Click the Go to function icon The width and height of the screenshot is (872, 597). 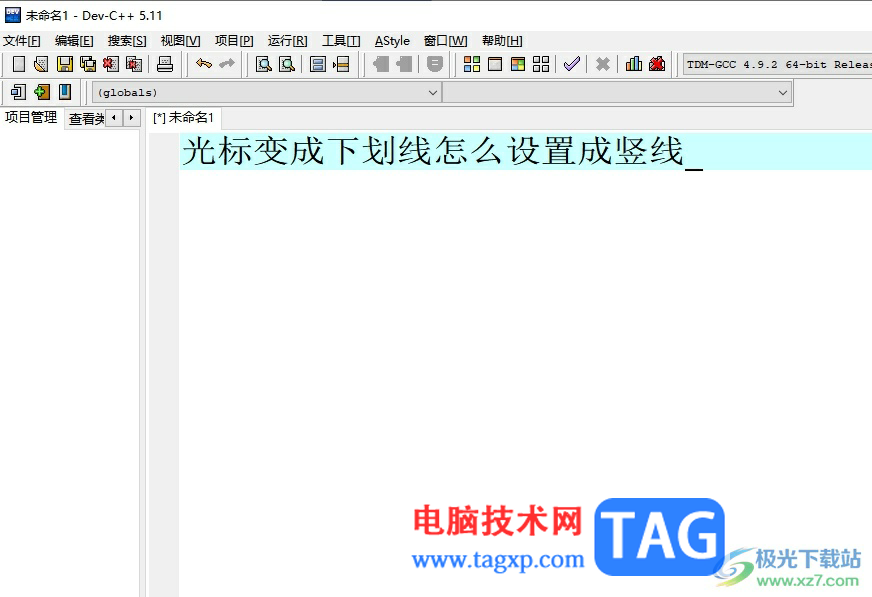click(x=318, y=64)
